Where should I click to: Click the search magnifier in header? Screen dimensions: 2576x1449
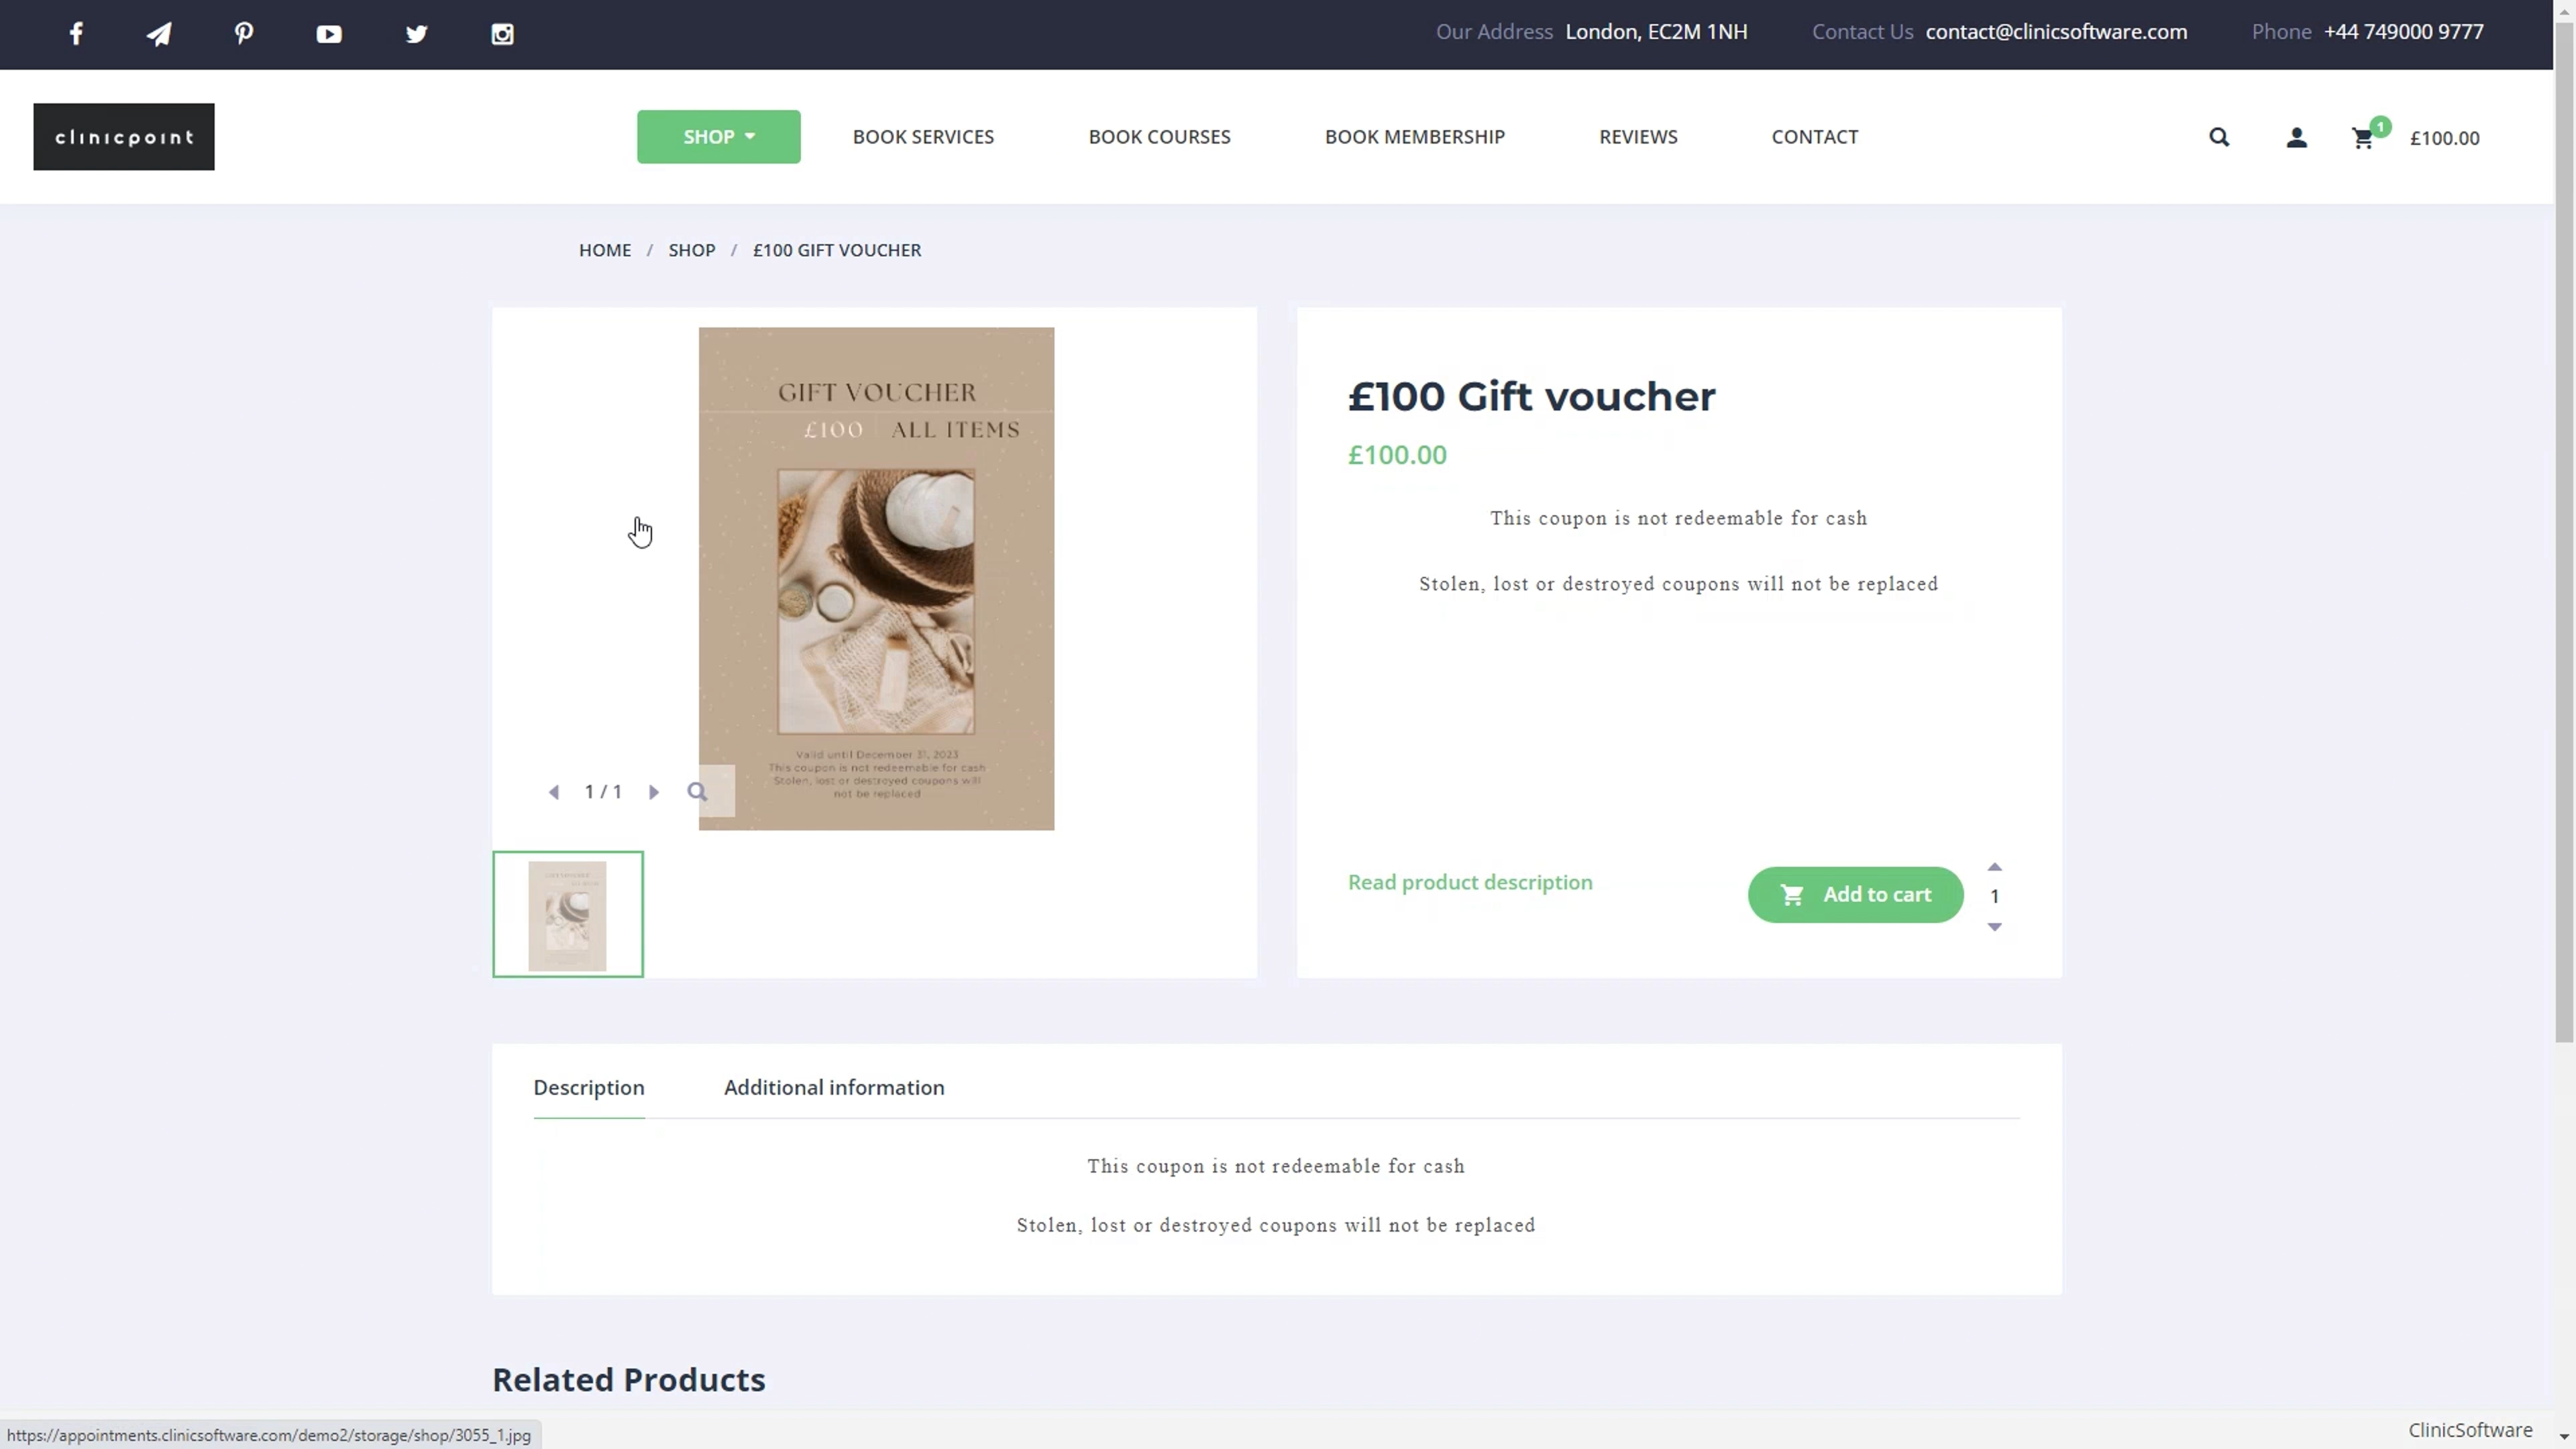[2219, 137]
